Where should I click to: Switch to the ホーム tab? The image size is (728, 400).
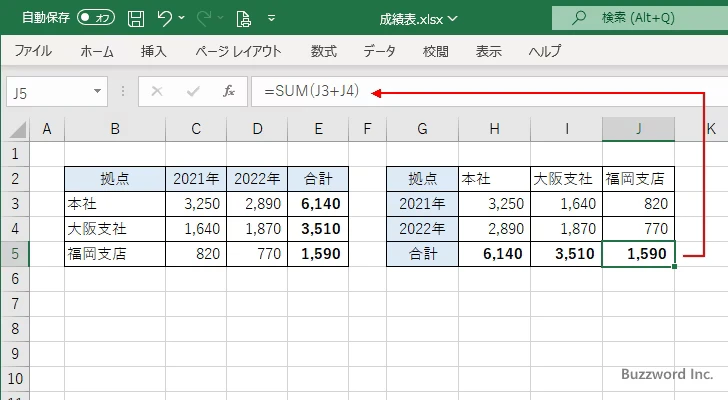coord(97,51)
